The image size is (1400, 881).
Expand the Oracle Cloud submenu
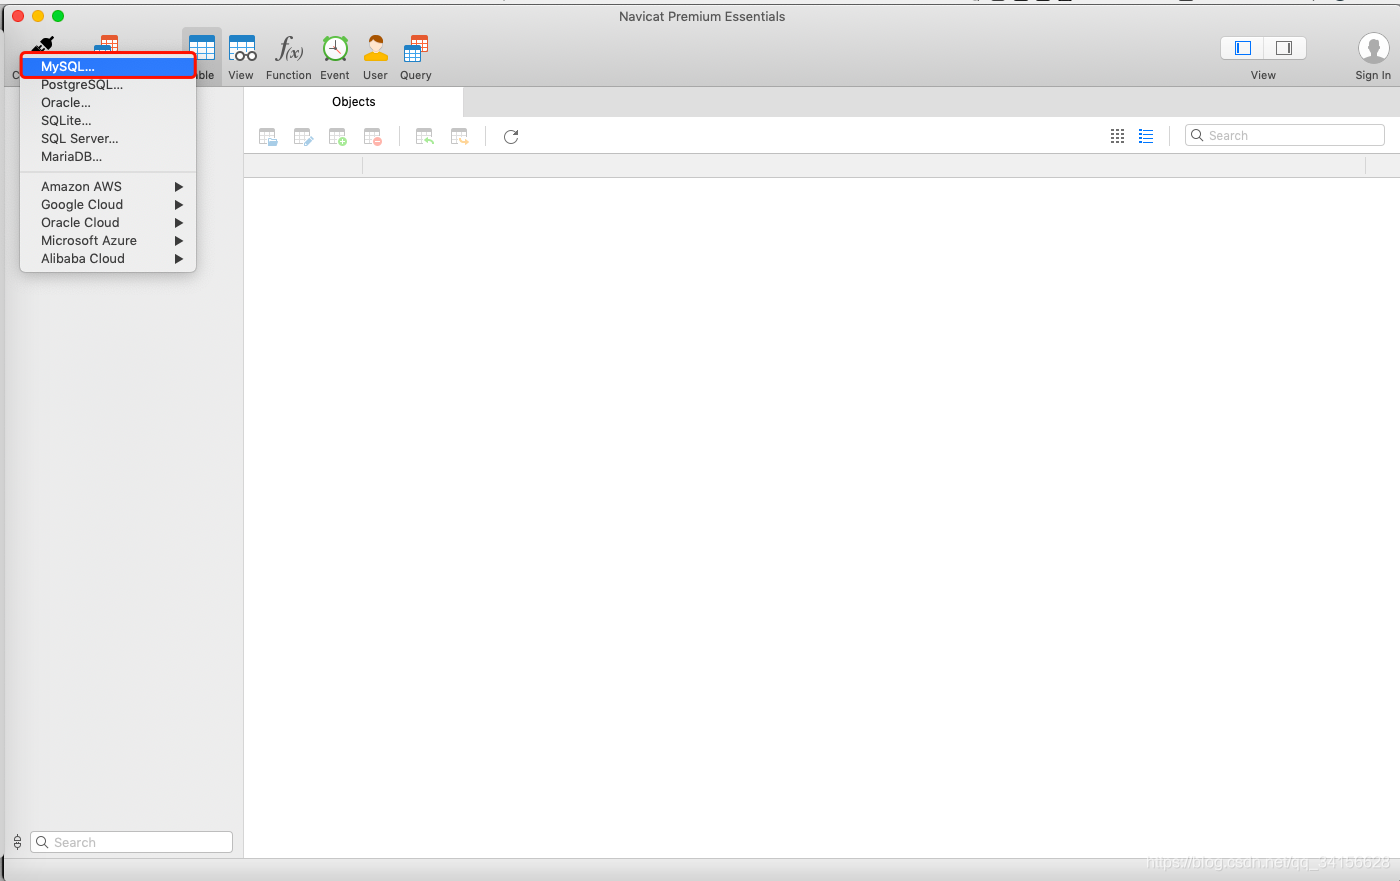(108, 223)
